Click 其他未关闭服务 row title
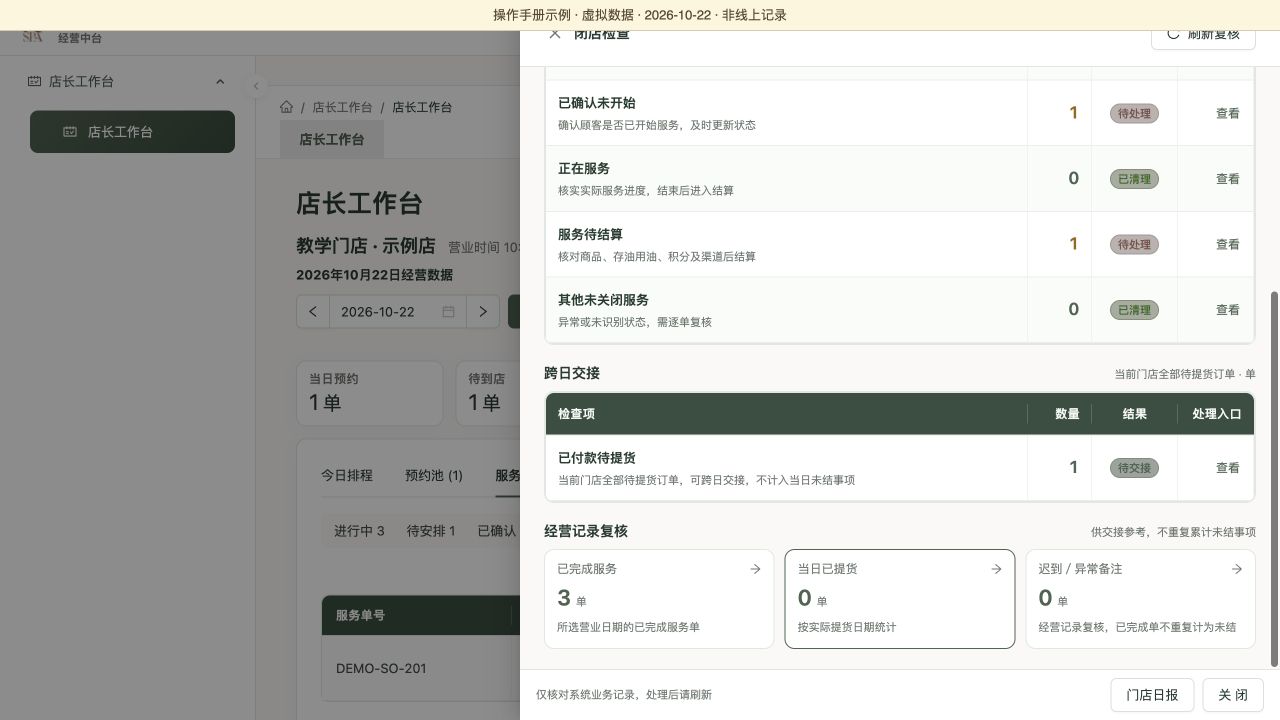1280x720 pixels. [x=603, y=300]
